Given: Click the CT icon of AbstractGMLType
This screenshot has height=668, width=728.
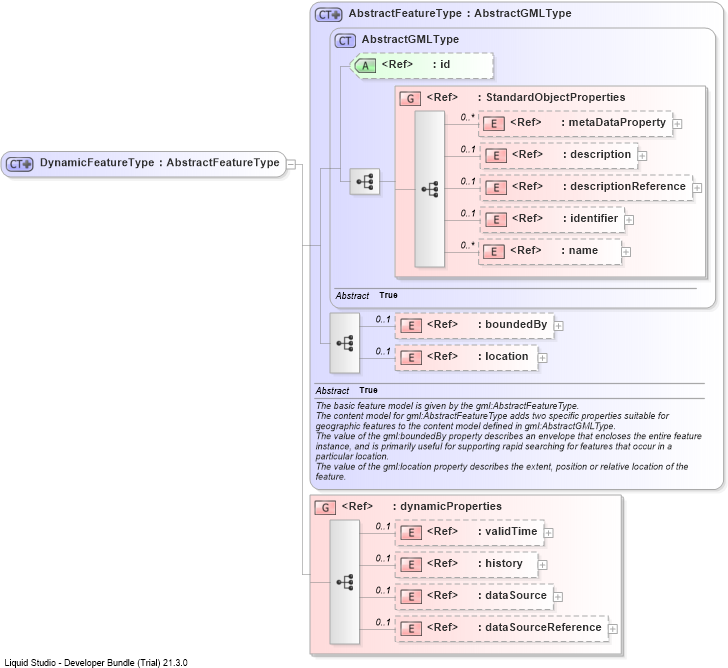Looking at the screenshot, I should coord(345,41).
